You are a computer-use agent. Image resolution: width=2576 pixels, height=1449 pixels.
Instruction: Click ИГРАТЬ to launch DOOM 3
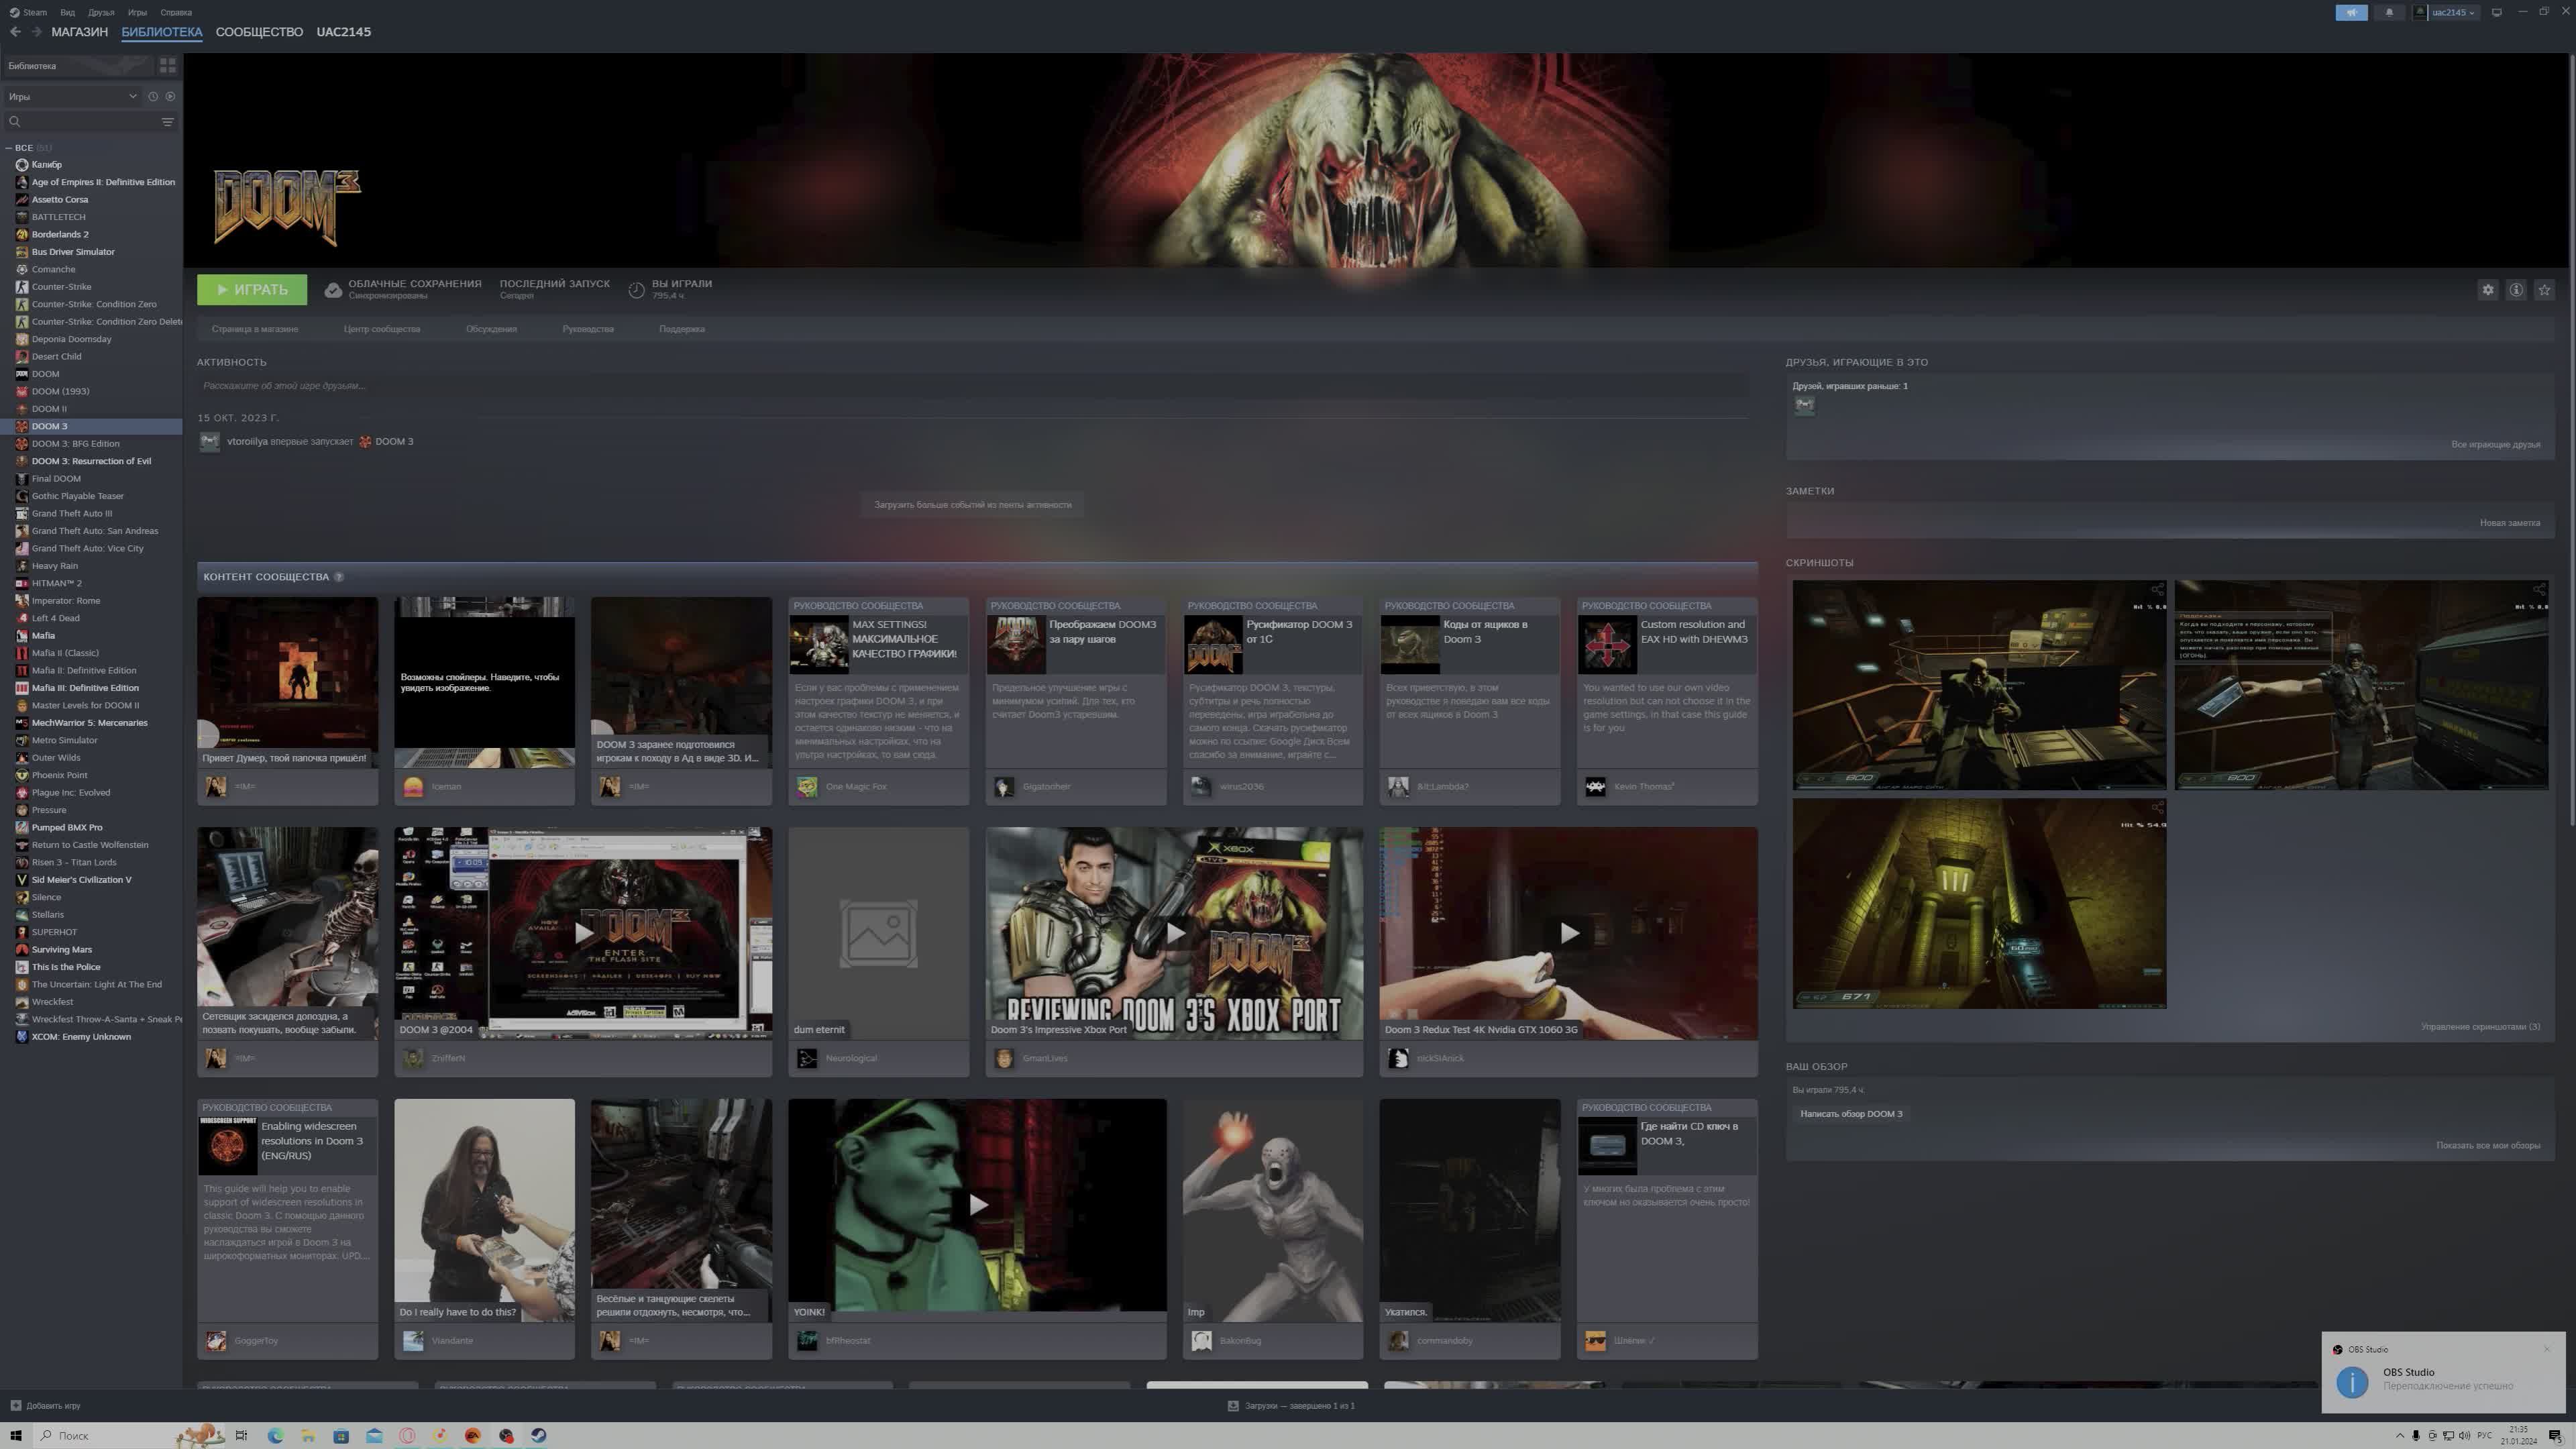point(251,289)
